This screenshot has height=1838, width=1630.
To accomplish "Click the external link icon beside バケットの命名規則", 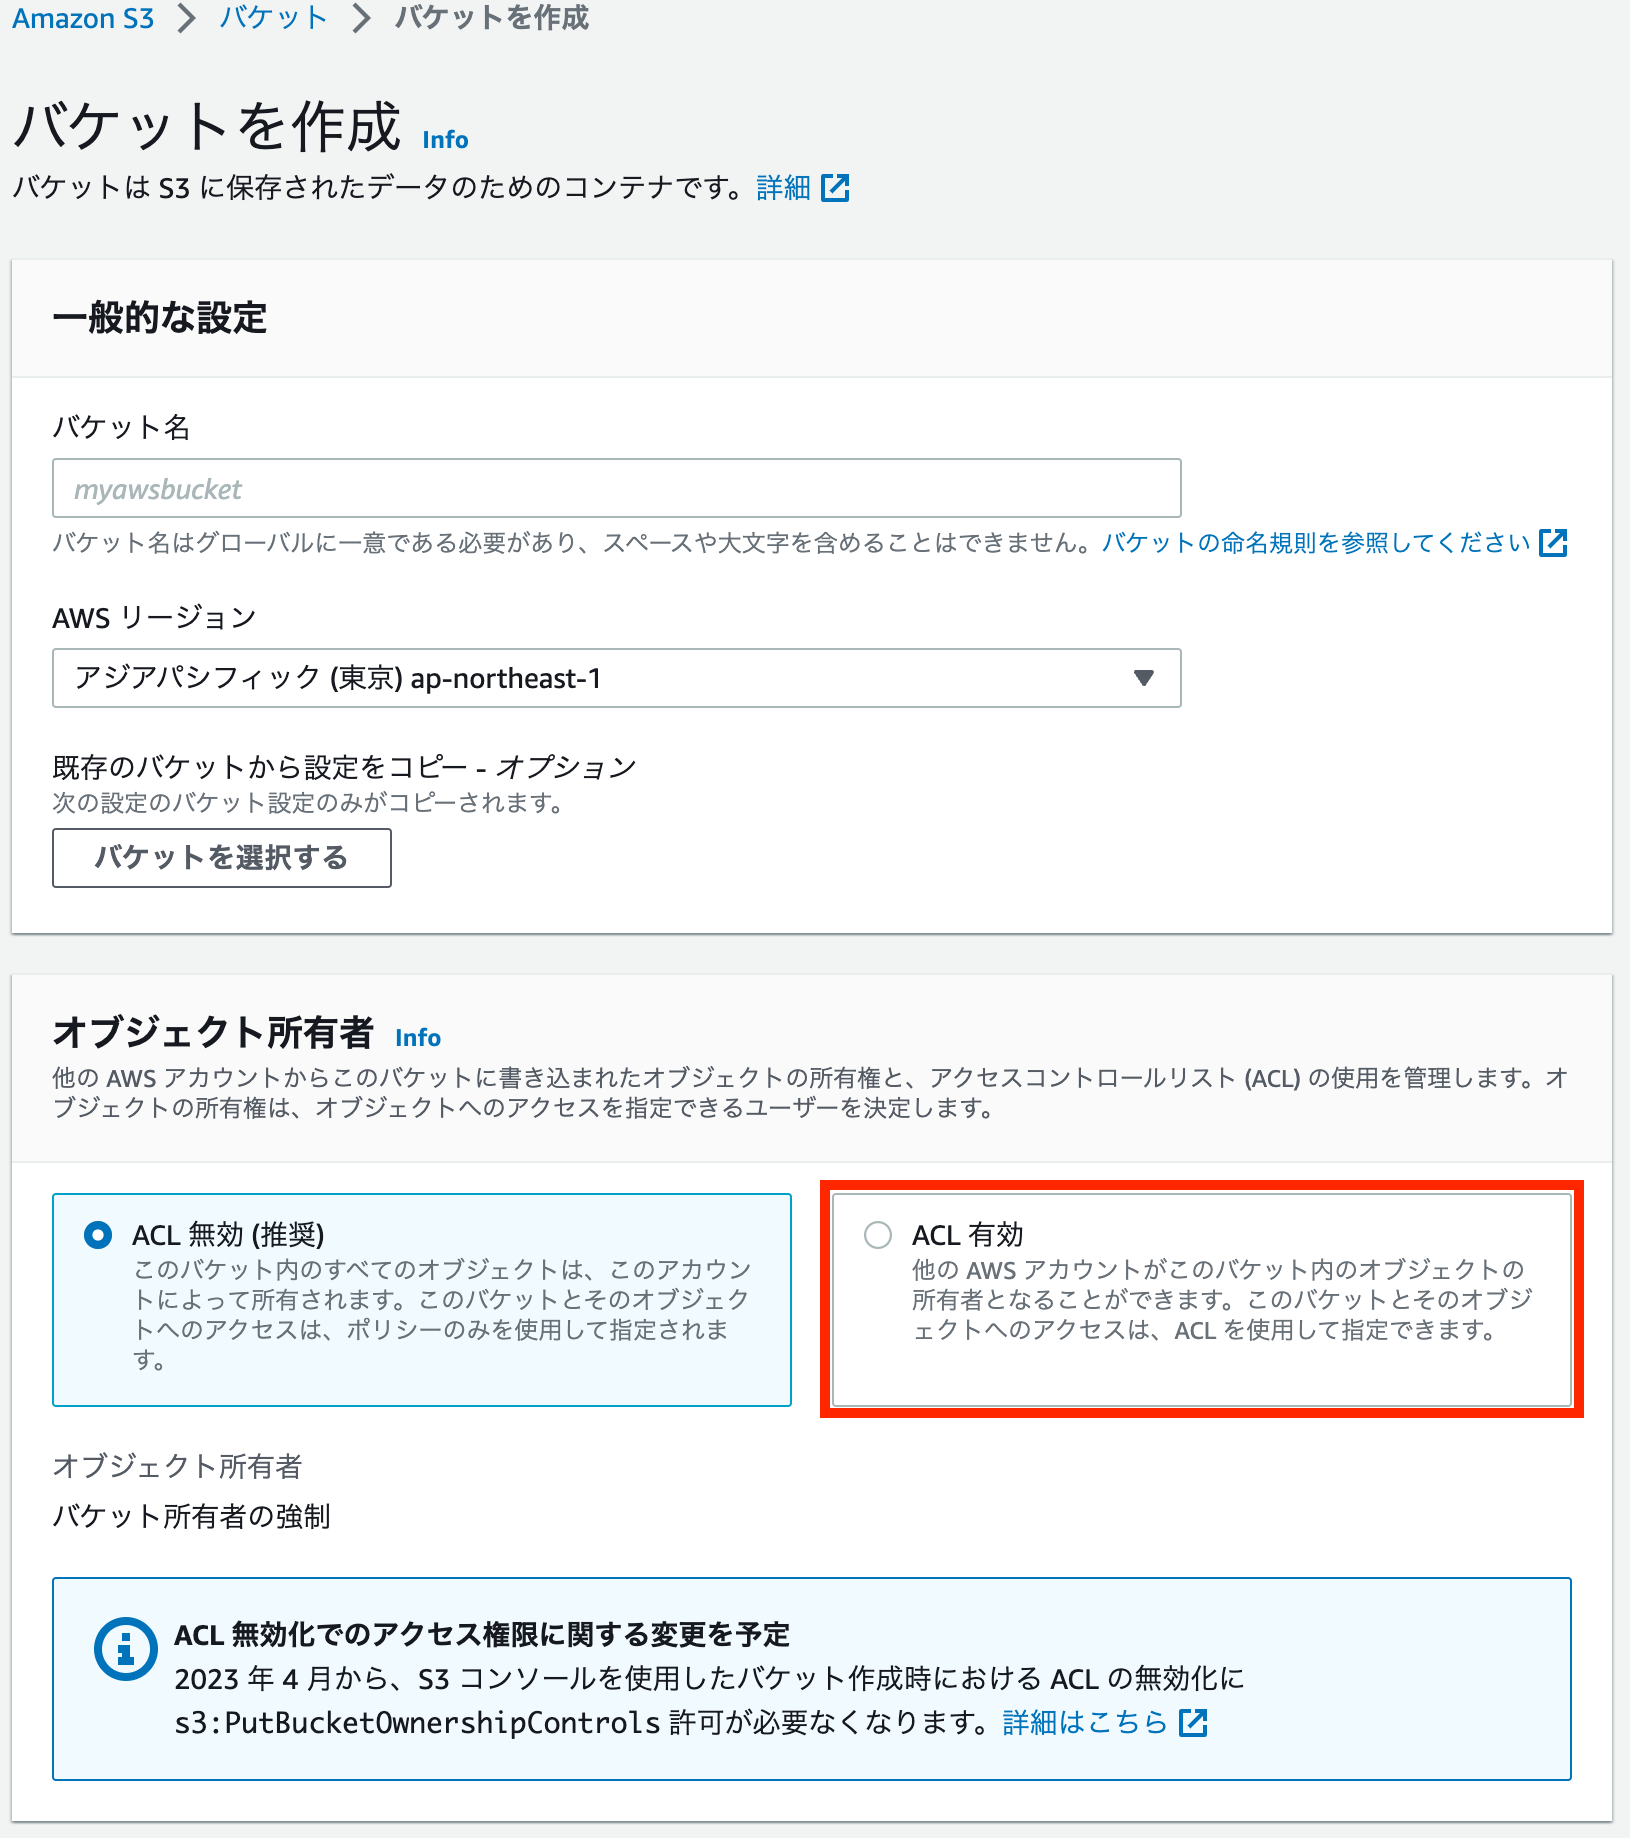I will (1553, 543).
